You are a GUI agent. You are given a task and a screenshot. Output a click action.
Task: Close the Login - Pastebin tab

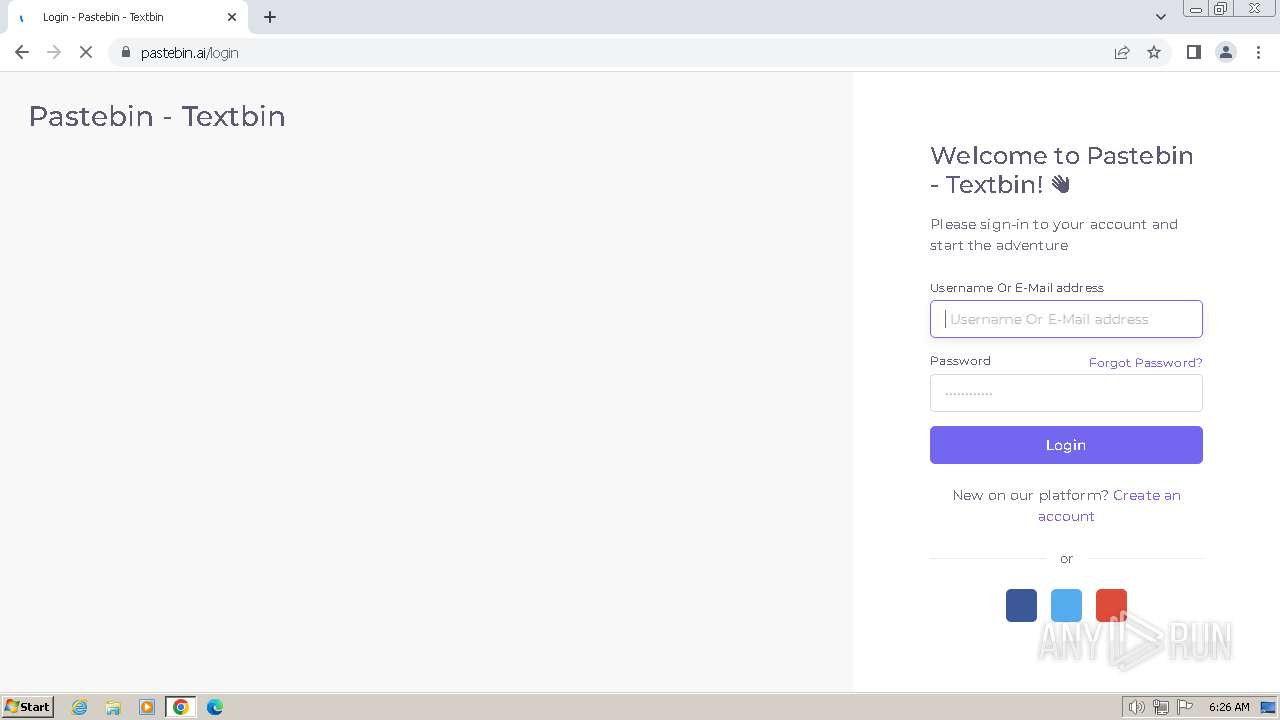(x=232, y=17)
